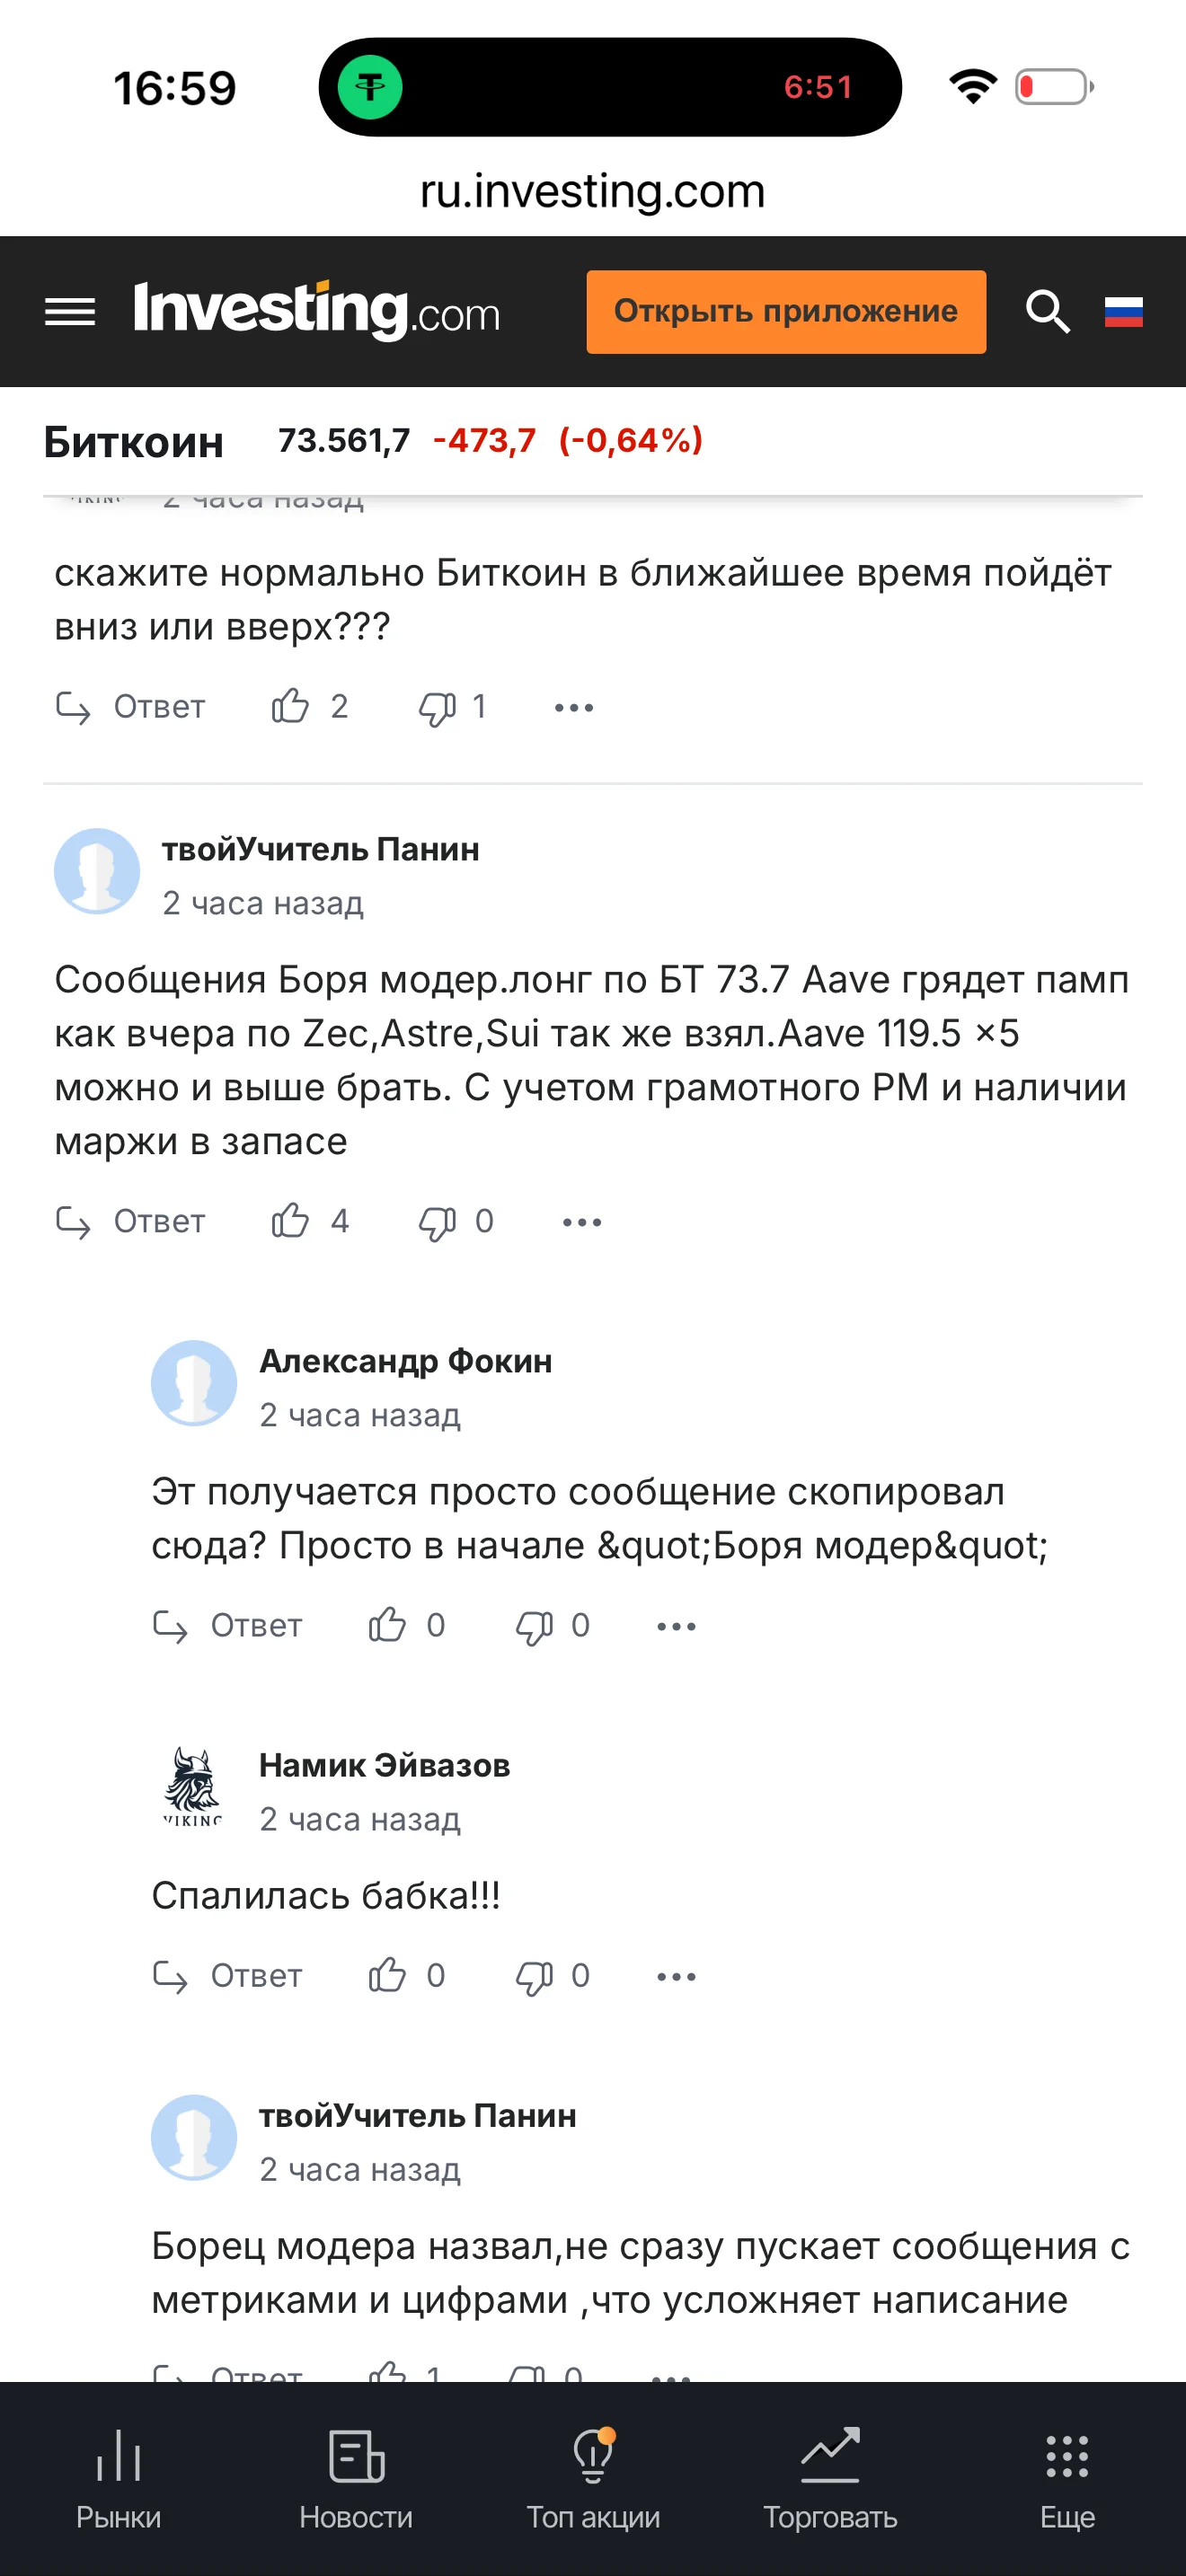The width and height of the screenshot is (1186, 2576).
Task: Open three-dot menu on Александр Фокин's reply
Action: coord(676,1626)
